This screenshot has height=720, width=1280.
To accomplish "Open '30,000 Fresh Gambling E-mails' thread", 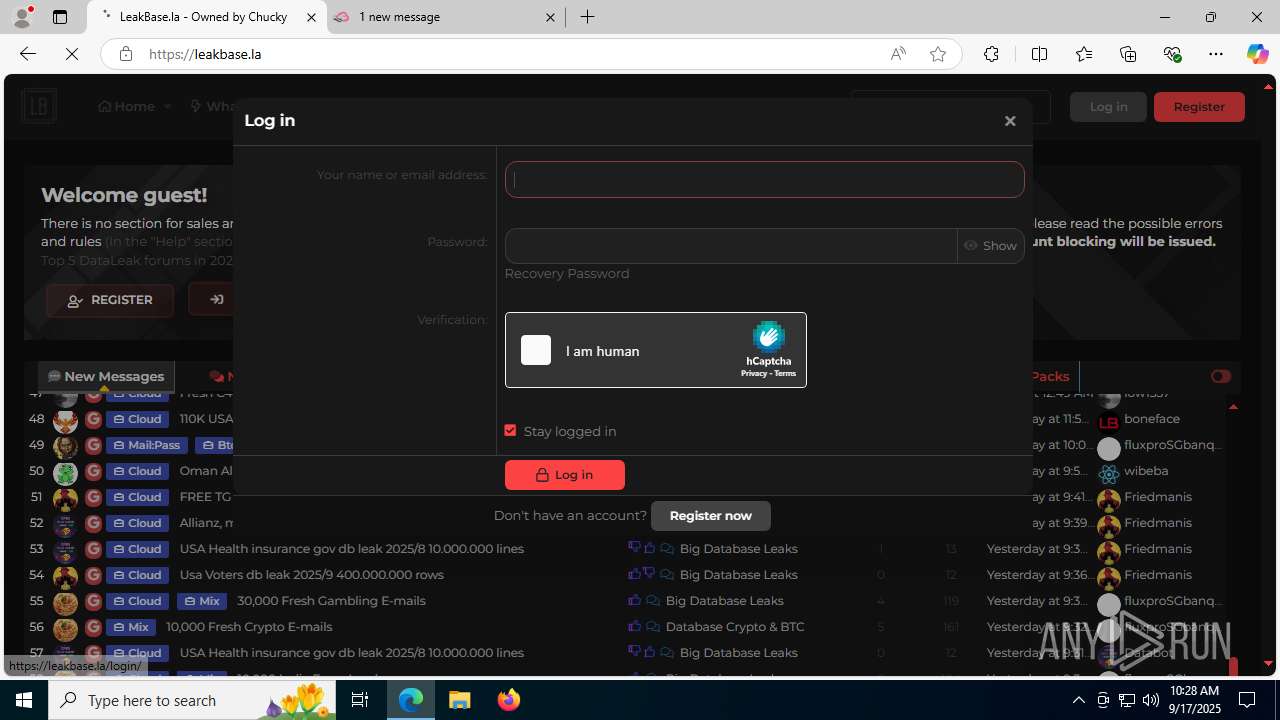I will (331, 601).
